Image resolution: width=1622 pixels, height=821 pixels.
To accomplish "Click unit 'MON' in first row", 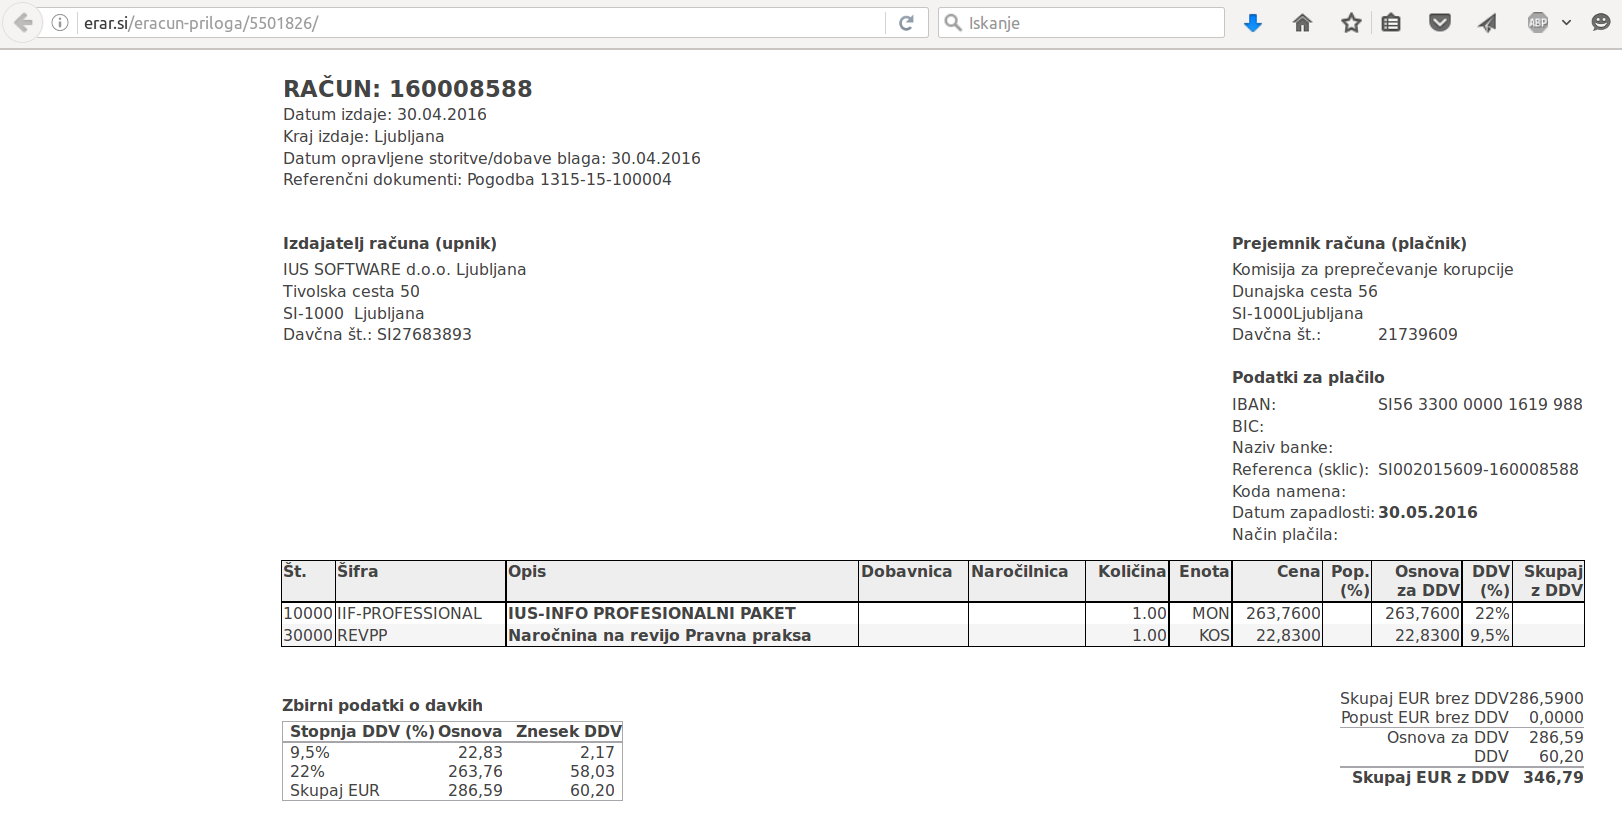I will coord(1210,613).
